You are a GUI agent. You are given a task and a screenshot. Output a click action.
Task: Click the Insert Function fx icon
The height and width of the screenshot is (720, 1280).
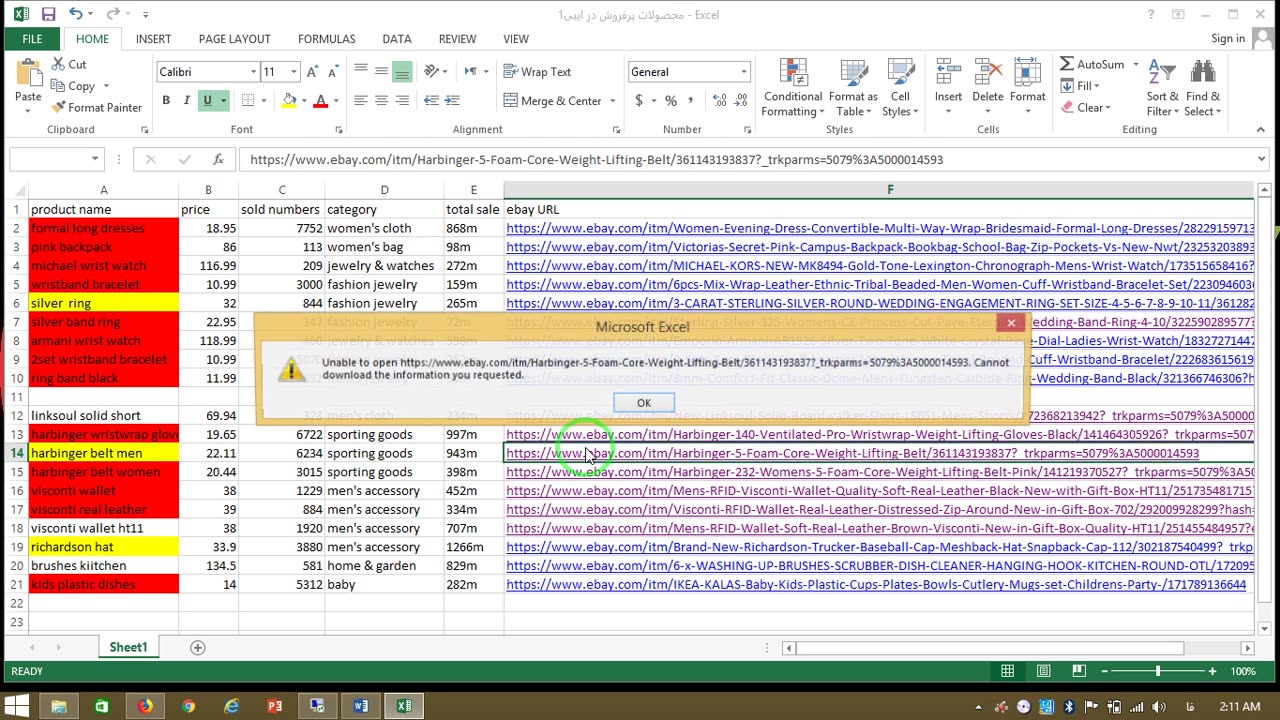coord(218,160)
